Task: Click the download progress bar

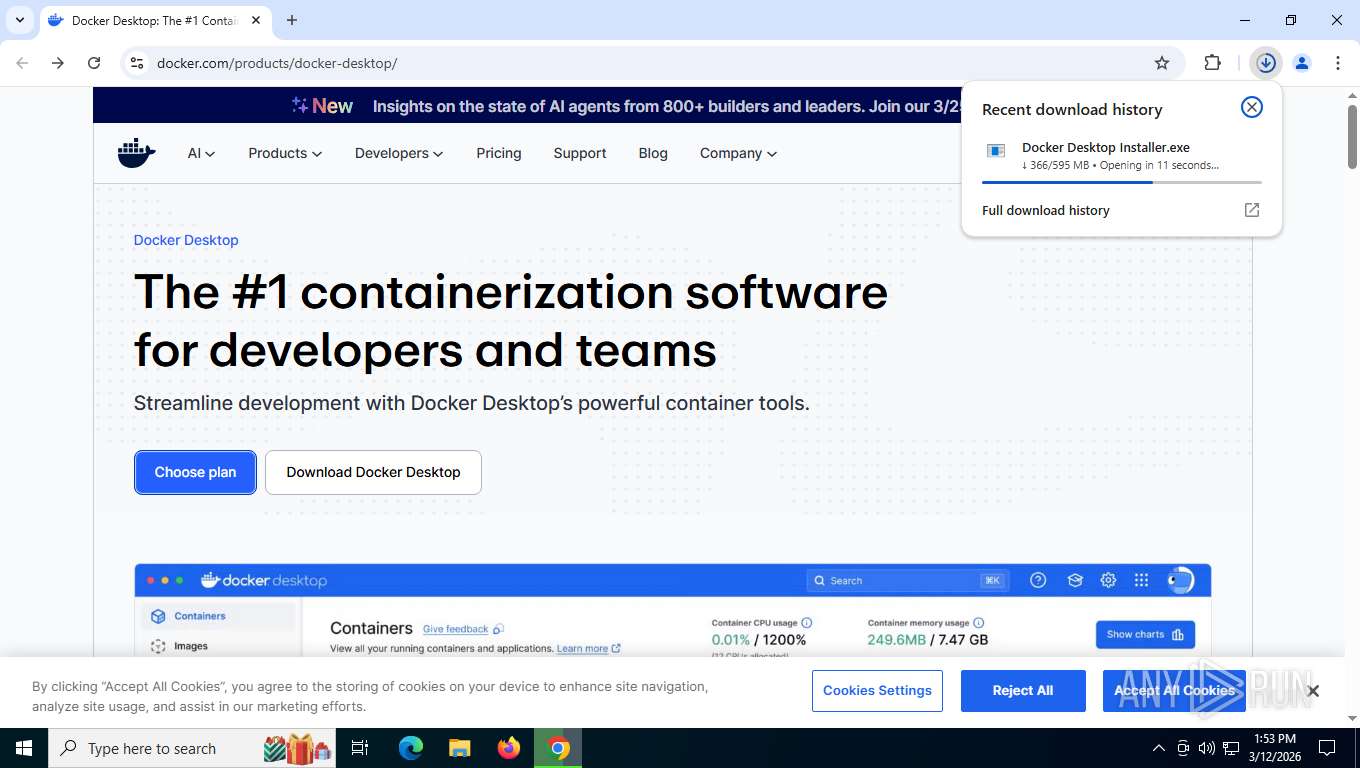Action: pos(1122,182)
